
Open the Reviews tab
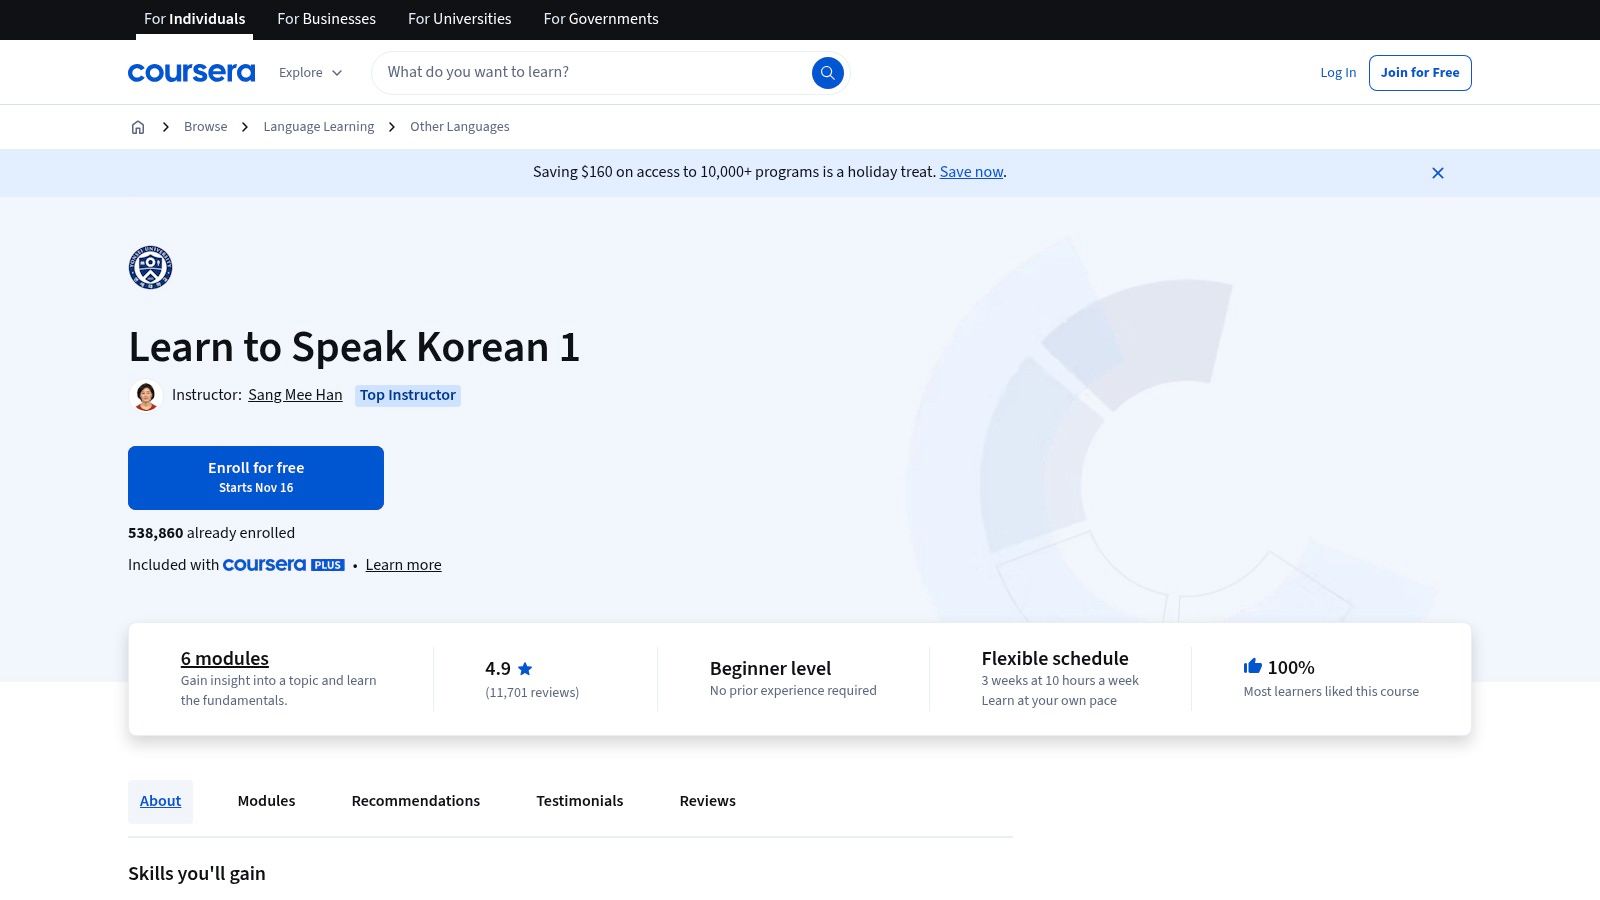tap(707, 801)
